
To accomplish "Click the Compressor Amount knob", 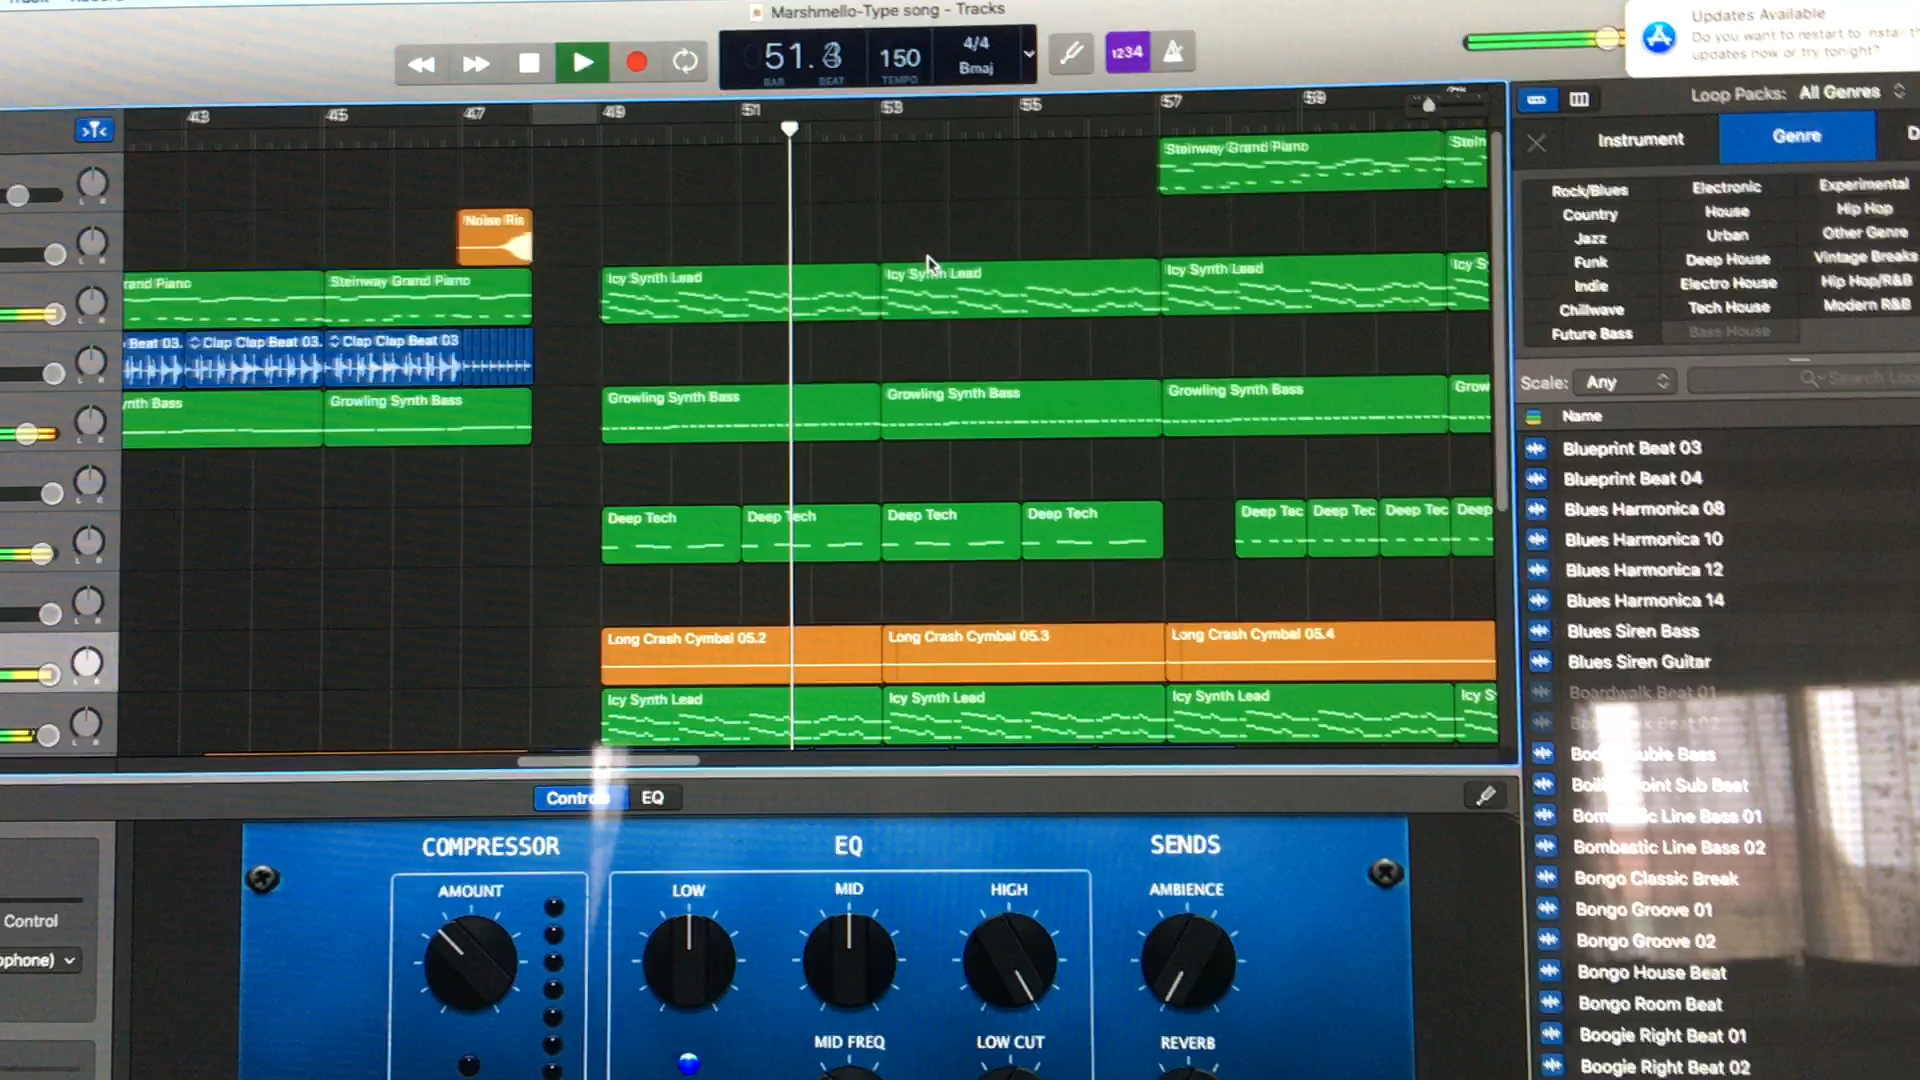I will (469, 962).
